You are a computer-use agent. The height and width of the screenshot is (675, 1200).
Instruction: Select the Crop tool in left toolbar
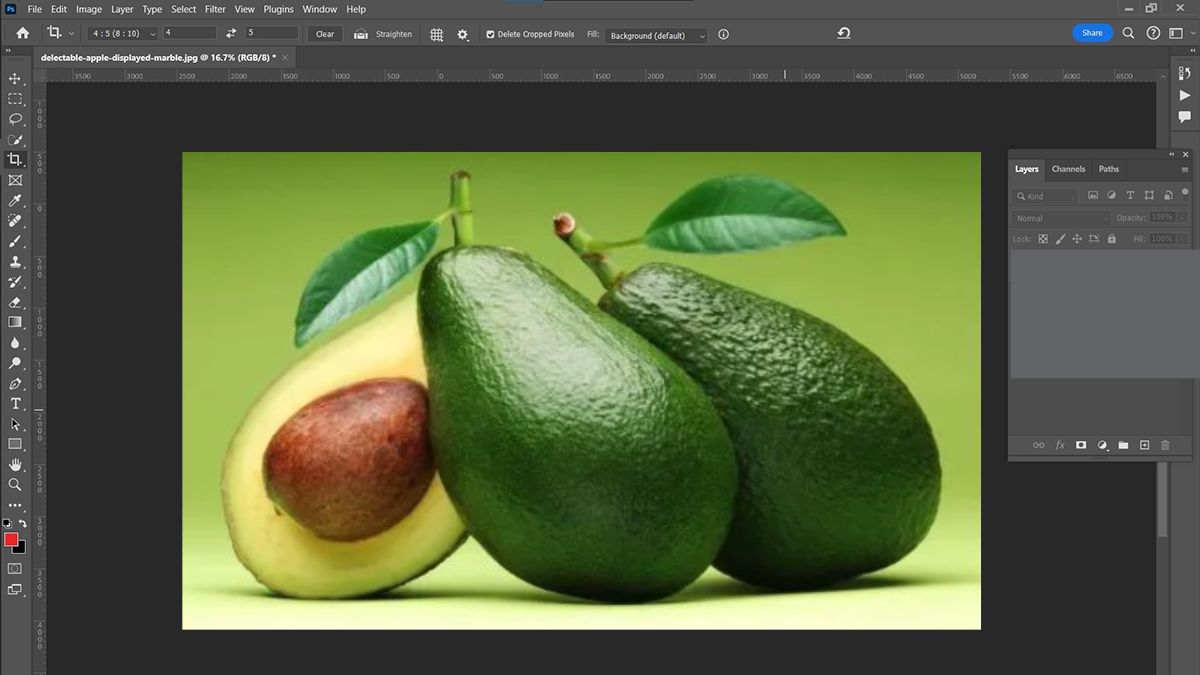(15, 160)
